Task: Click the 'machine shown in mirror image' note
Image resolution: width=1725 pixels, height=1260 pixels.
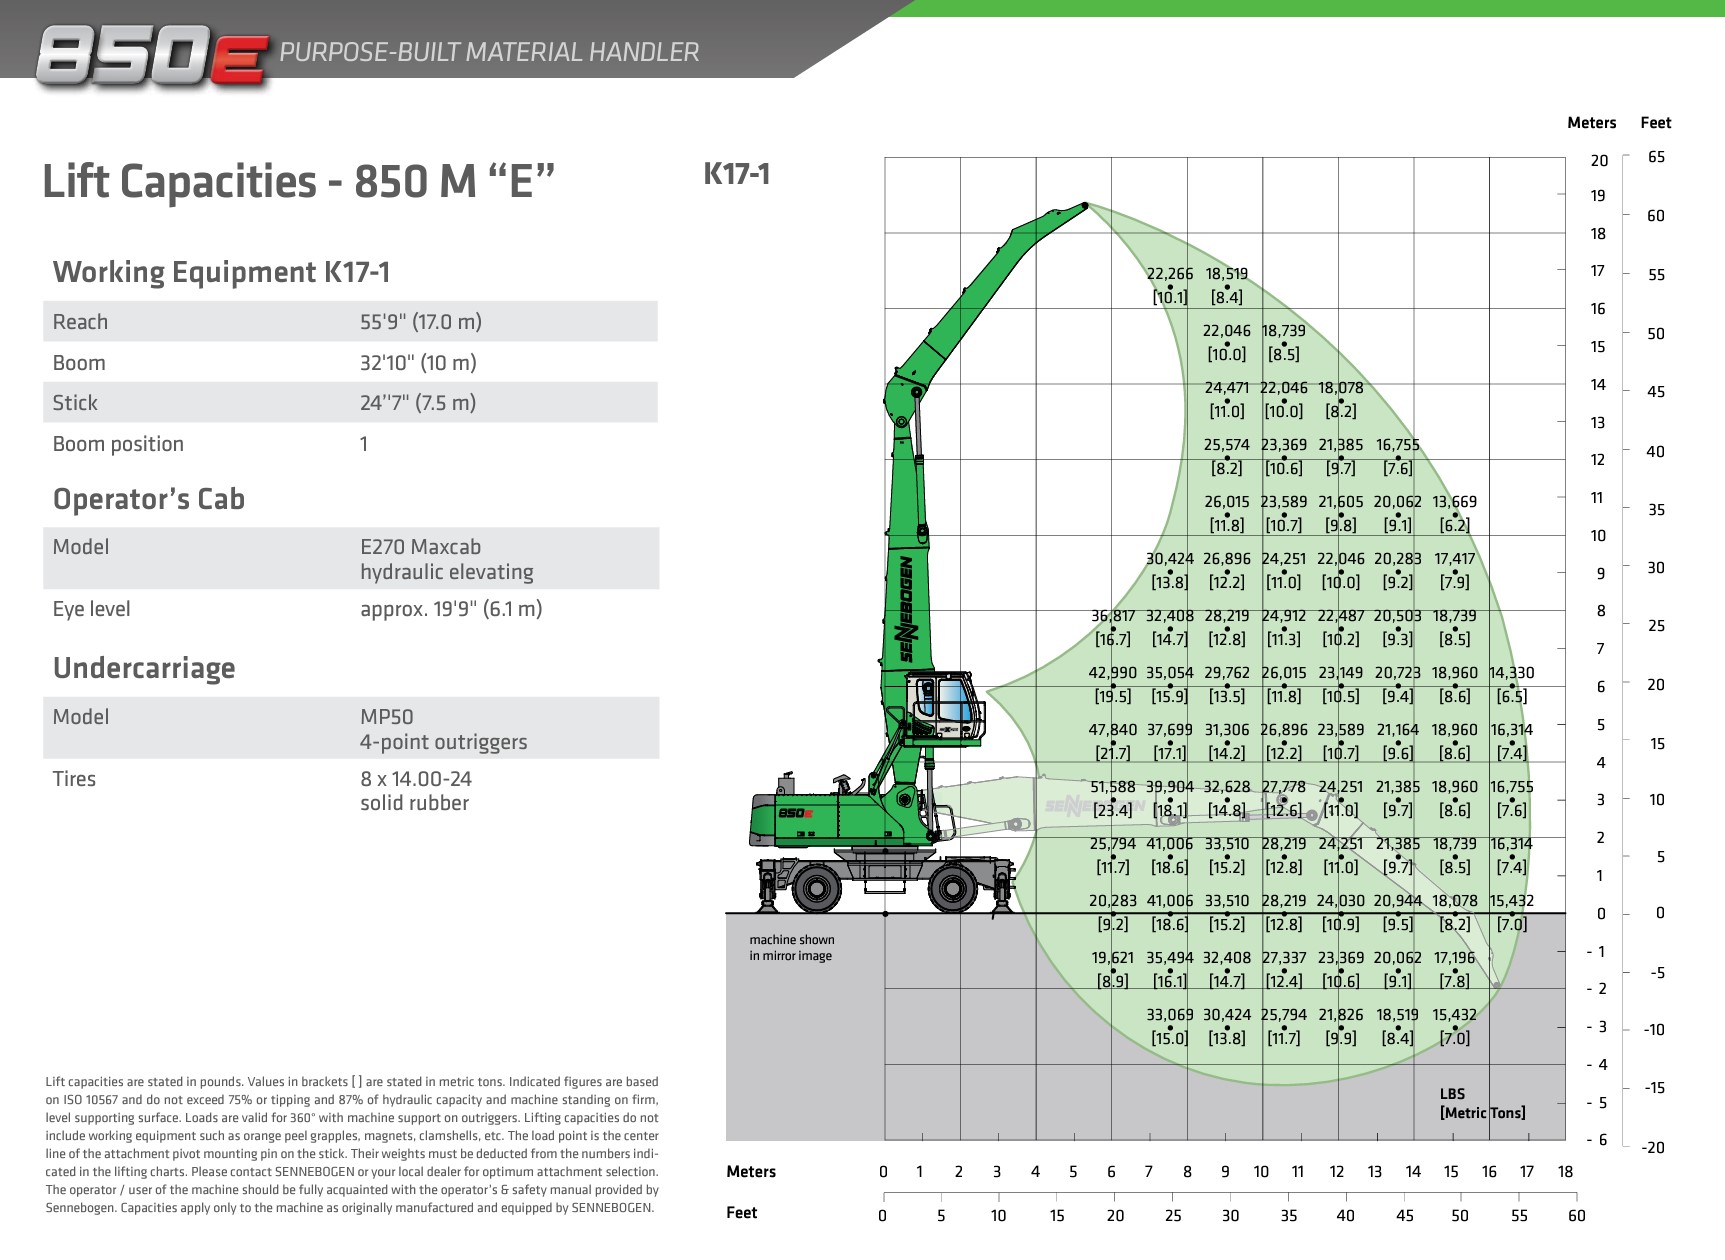Action: coord(792,948)
